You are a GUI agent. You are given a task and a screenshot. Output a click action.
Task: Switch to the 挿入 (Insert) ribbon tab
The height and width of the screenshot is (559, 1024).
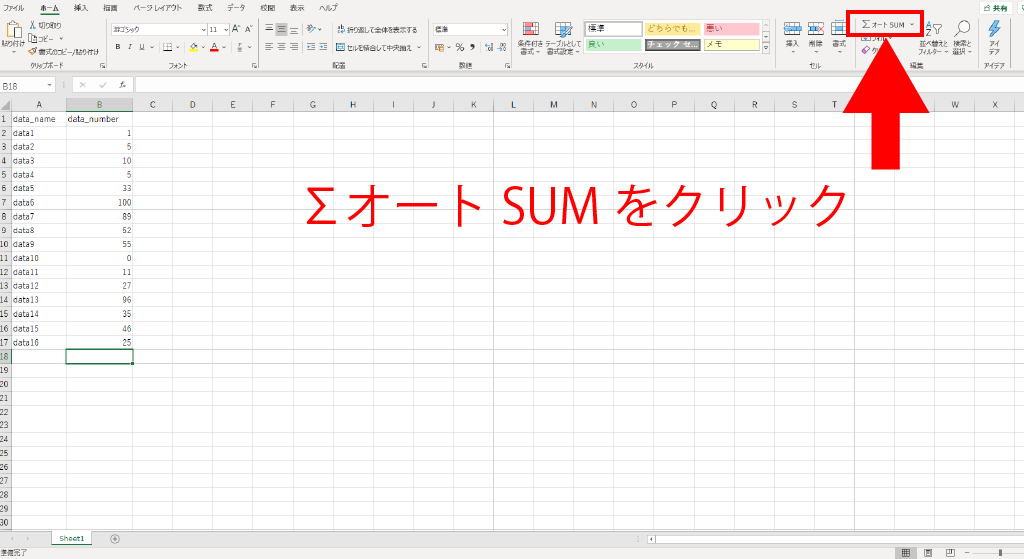(81, 7)
